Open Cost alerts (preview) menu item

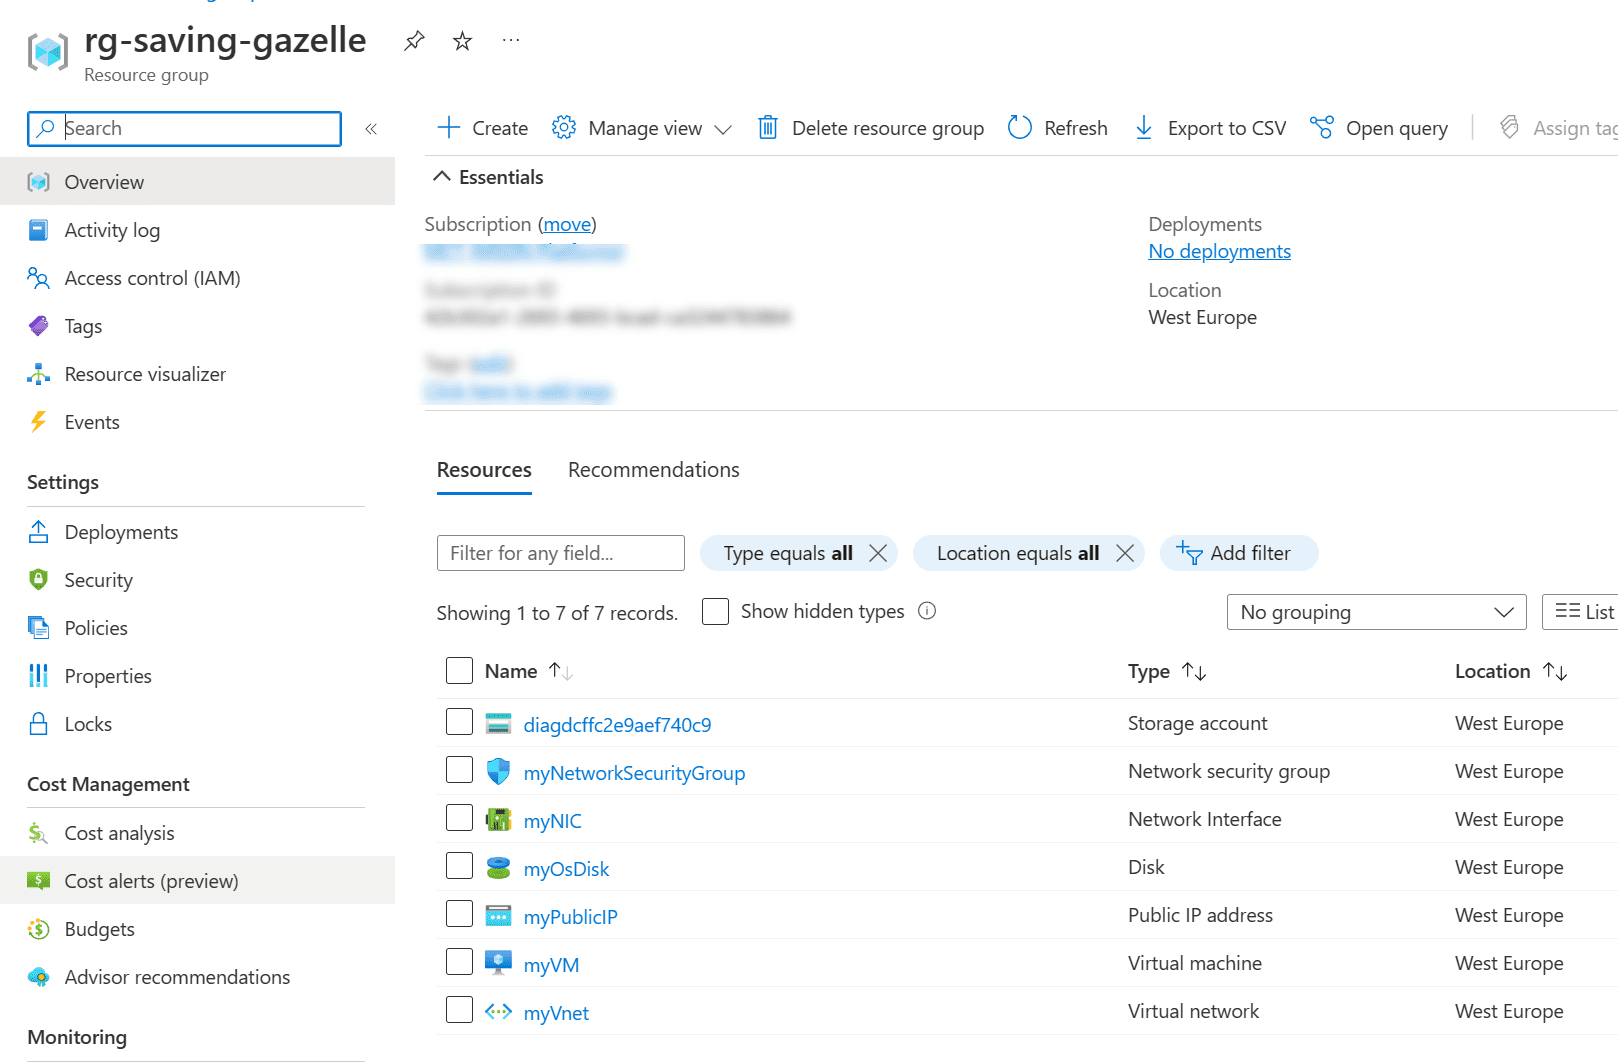(x=197, y=881)
